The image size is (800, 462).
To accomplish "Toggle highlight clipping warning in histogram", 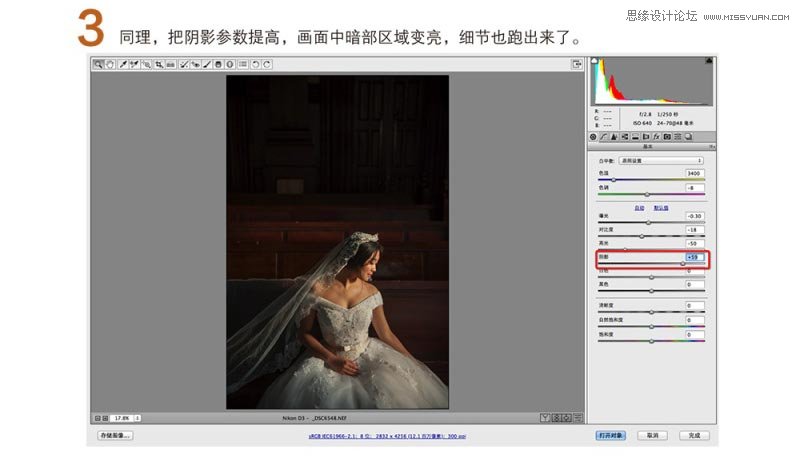I will pos(708,63).
